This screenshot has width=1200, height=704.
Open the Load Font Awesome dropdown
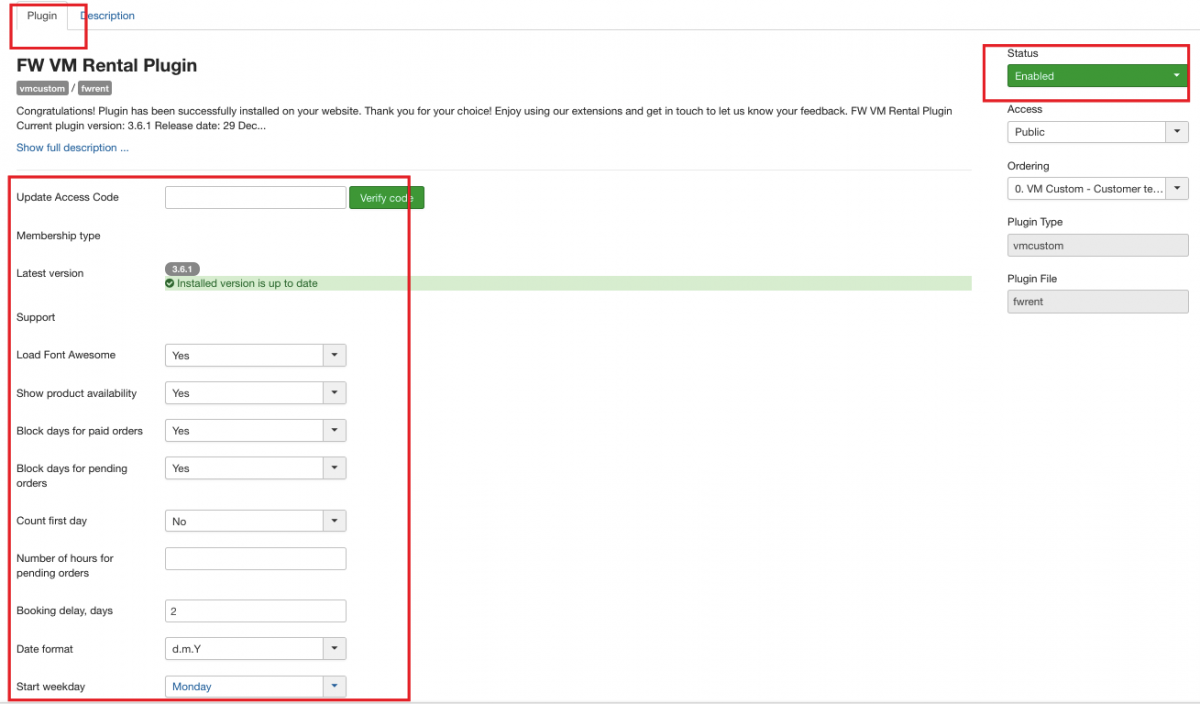point(255,355)
